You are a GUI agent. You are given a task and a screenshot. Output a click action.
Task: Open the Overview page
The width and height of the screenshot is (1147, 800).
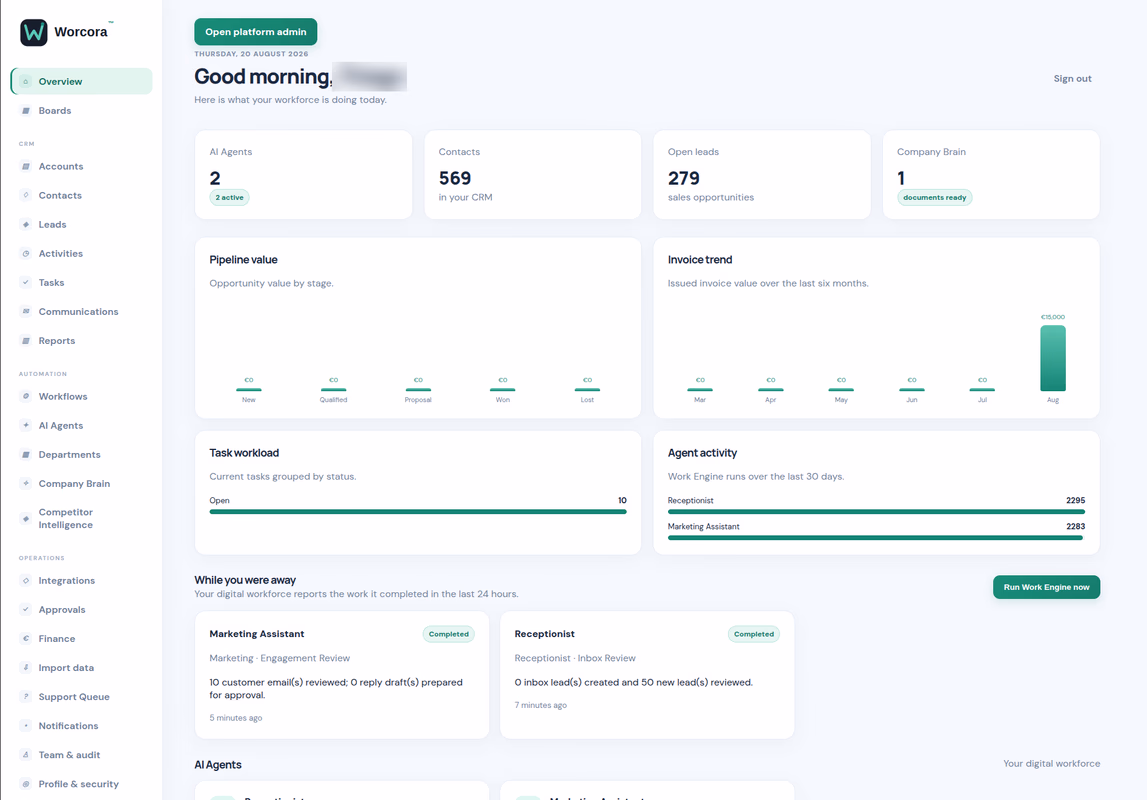coord(81,81)
